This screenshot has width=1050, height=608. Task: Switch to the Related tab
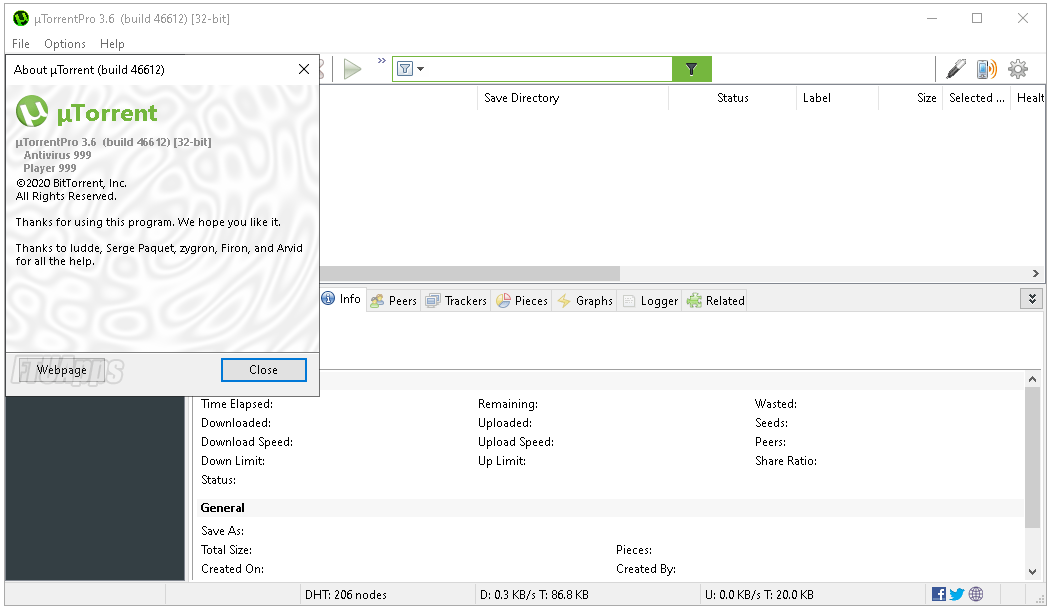pos(716,301)
